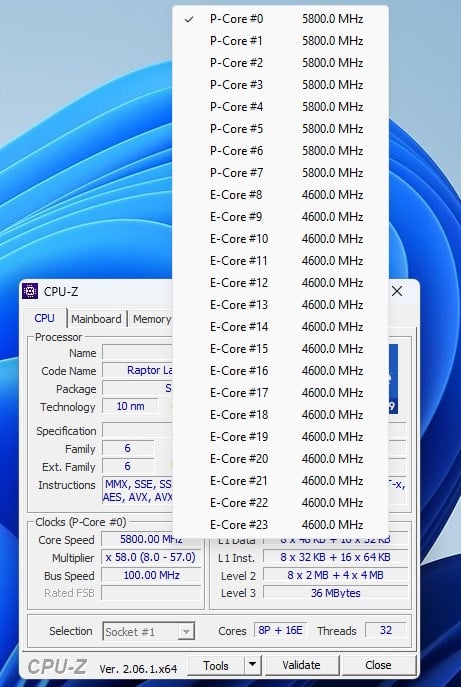Pick P-Core #4 menu entry
Image resolution: width=461 pixels, height=687 pixels.
coord(280,106)
